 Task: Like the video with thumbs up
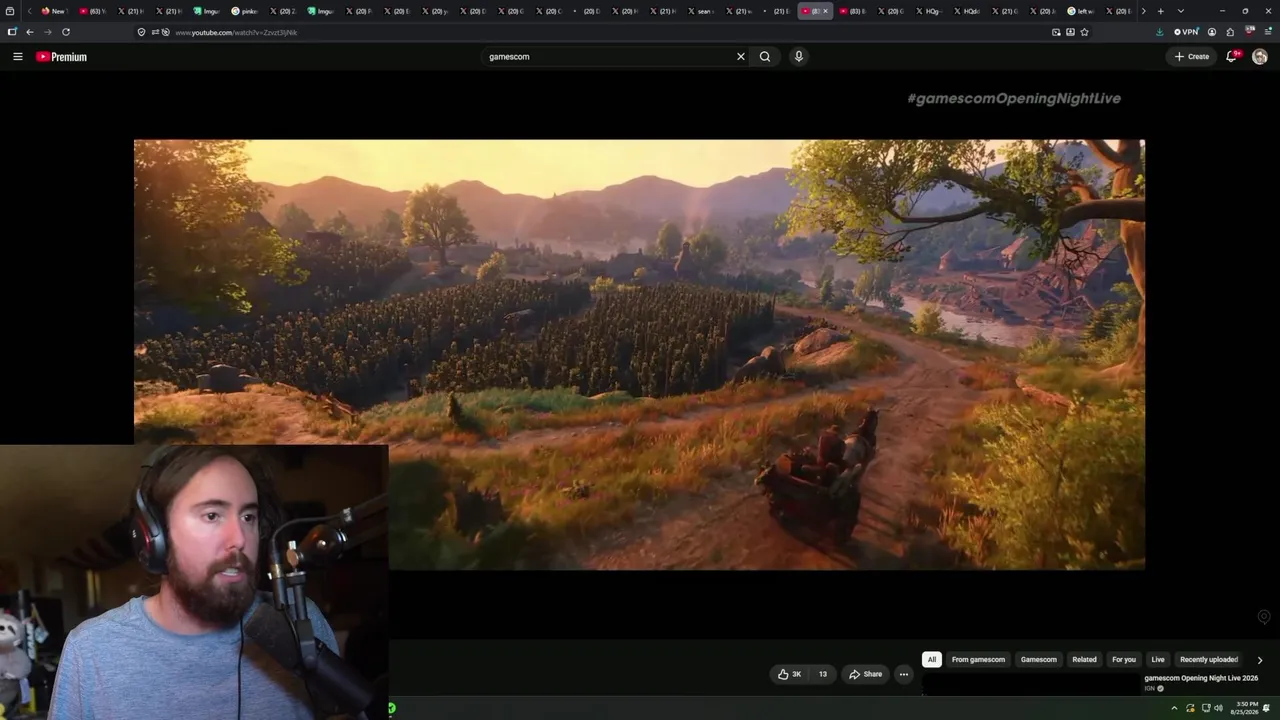point(789,674)
